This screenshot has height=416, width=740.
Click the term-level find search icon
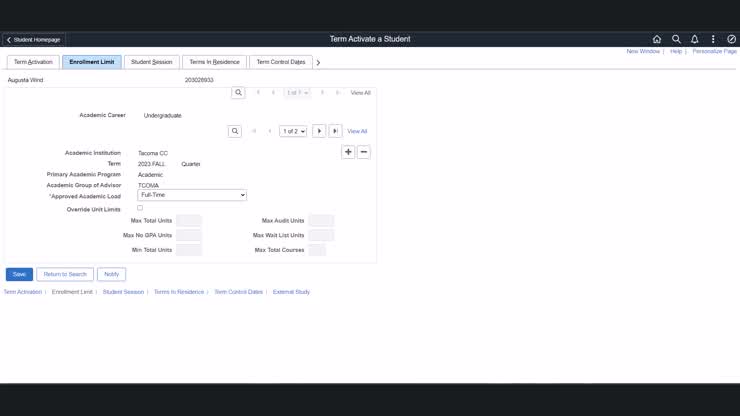point(235,131)
